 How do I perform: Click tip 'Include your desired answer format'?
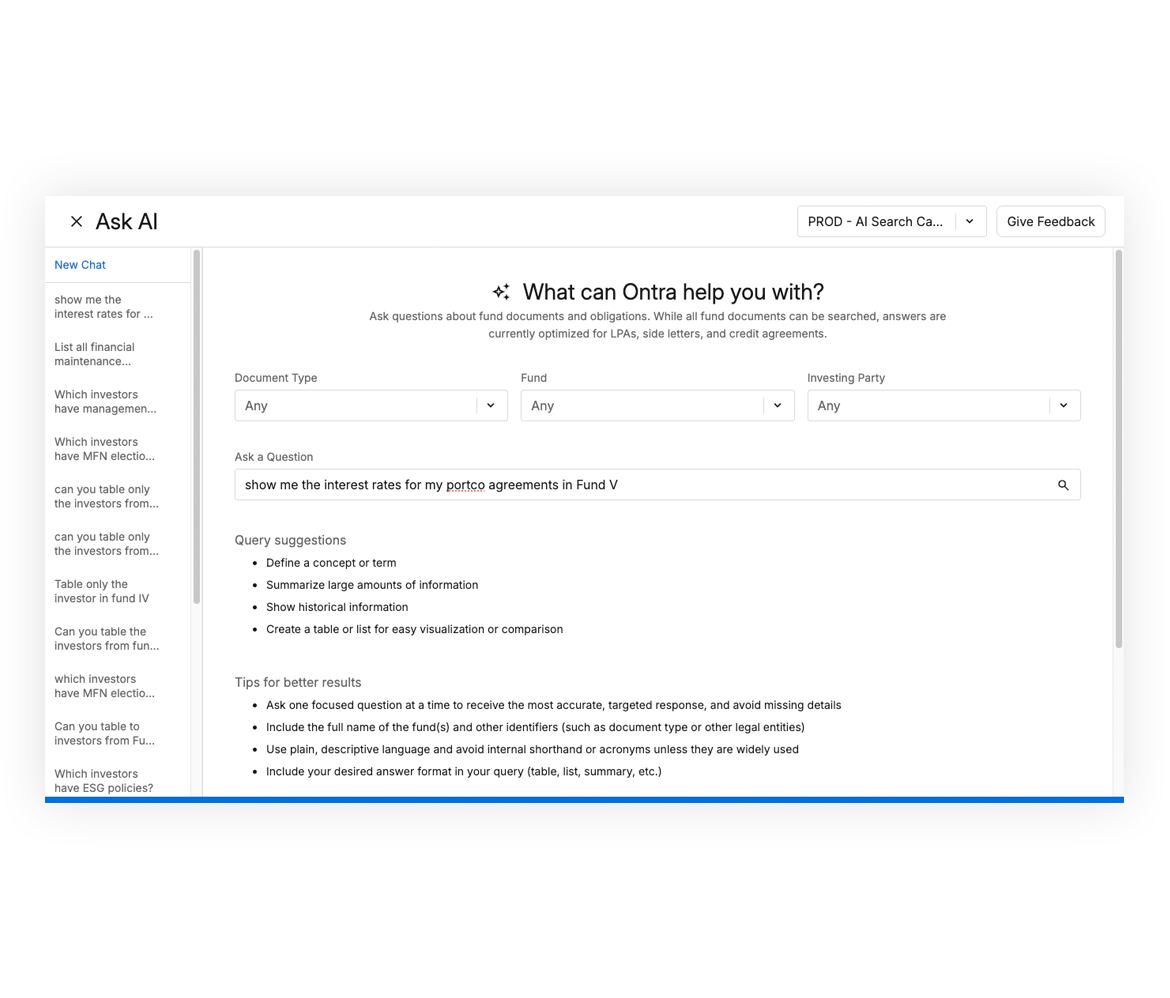click(x=464, y=772)
